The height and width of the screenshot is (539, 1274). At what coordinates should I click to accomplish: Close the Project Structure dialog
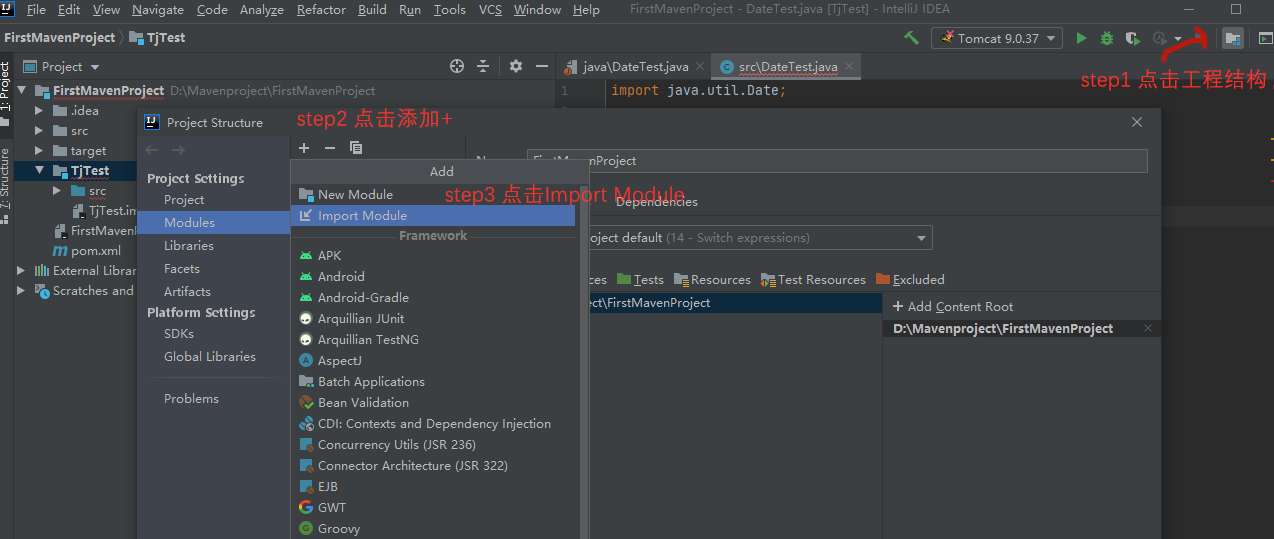(1137, 122)
